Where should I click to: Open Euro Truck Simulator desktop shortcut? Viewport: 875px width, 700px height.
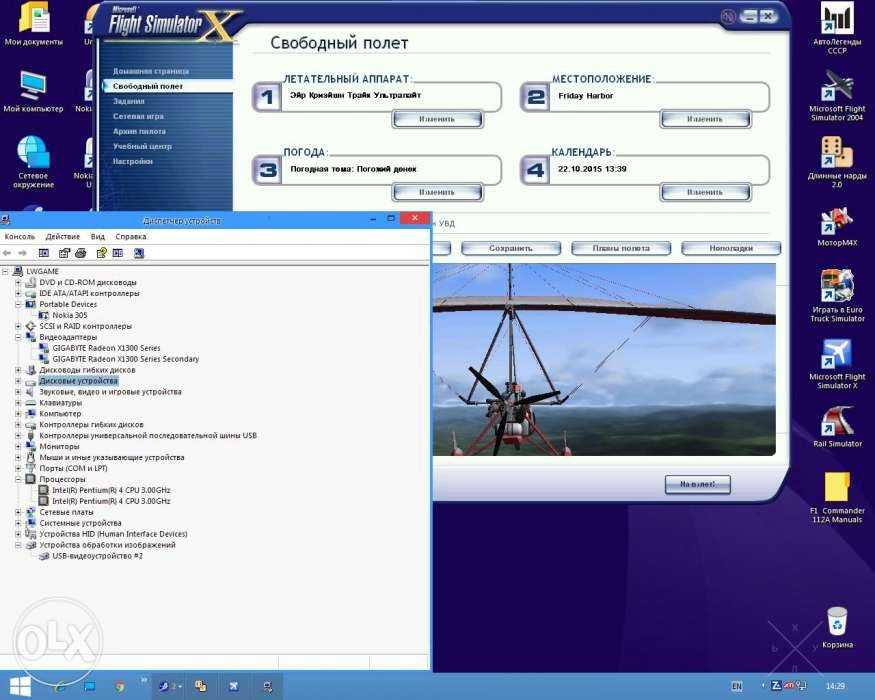click(x=836, y=296)
